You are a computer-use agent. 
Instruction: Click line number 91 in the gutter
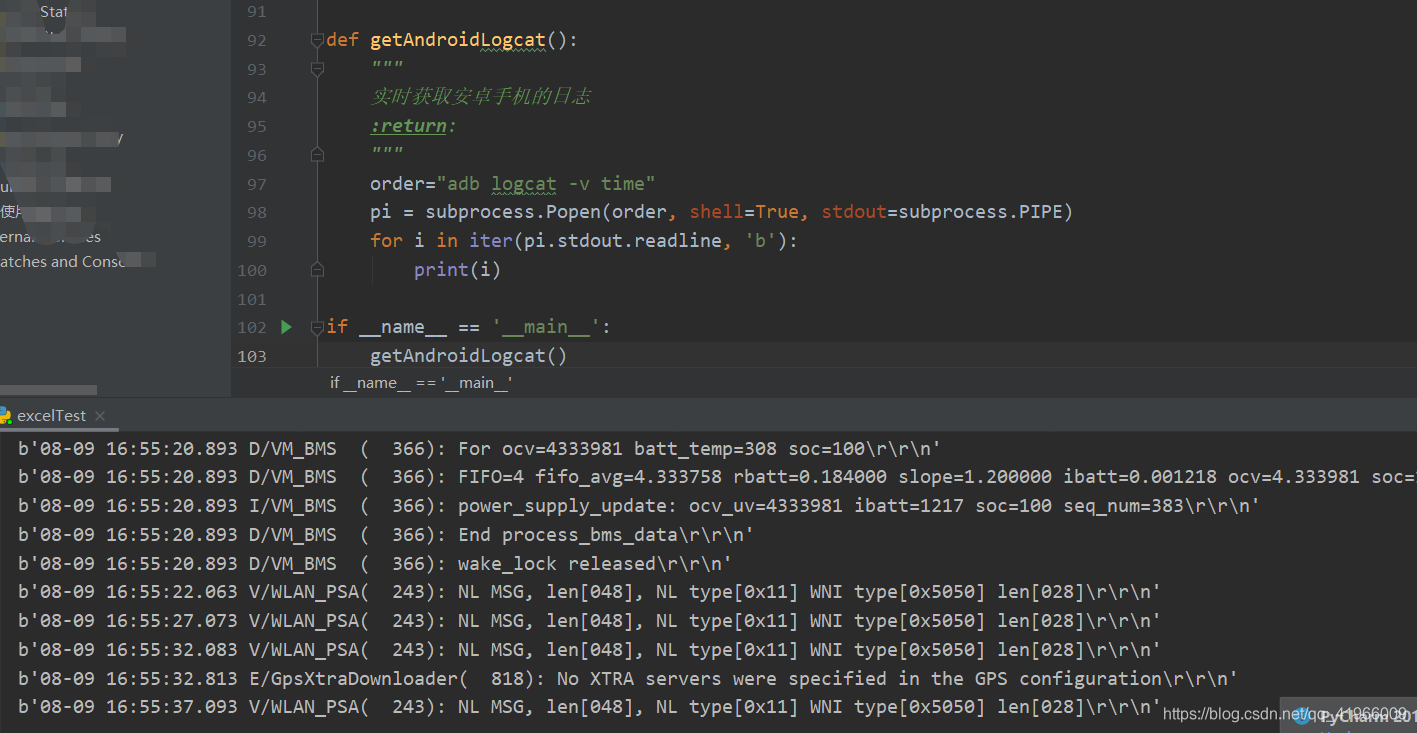[x=256, y=12]
